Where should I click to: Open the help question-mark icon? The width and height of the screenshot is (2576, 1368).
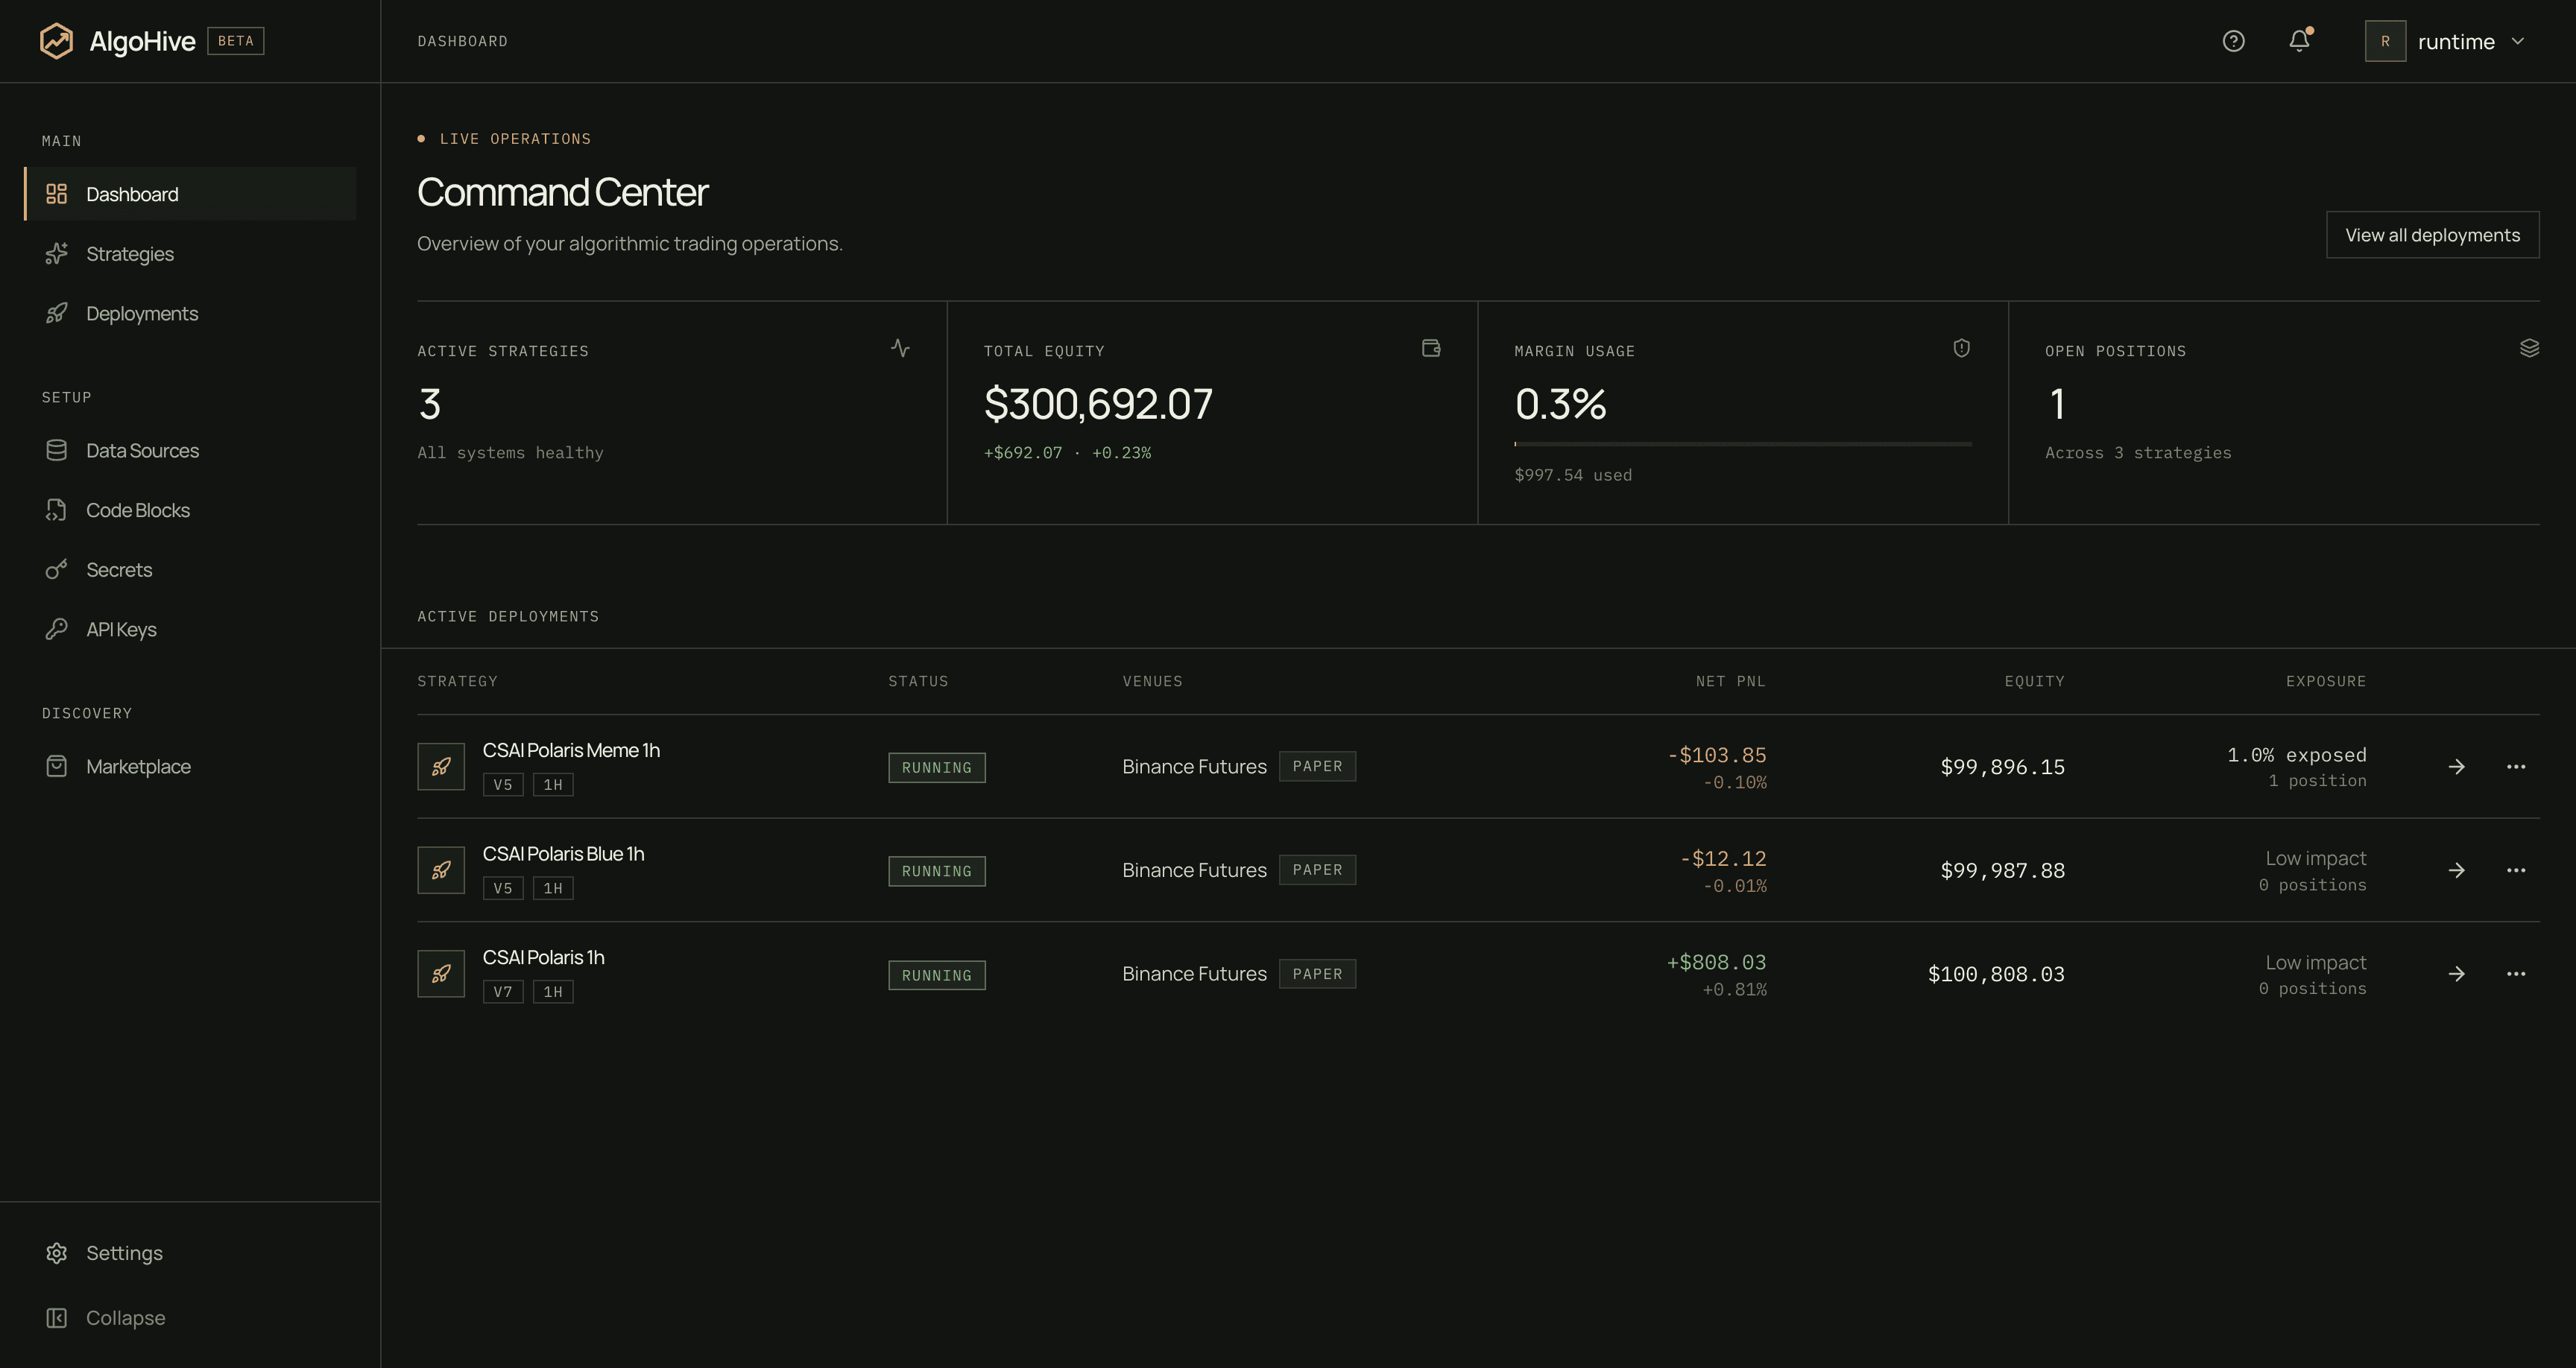pos(2233,41)
